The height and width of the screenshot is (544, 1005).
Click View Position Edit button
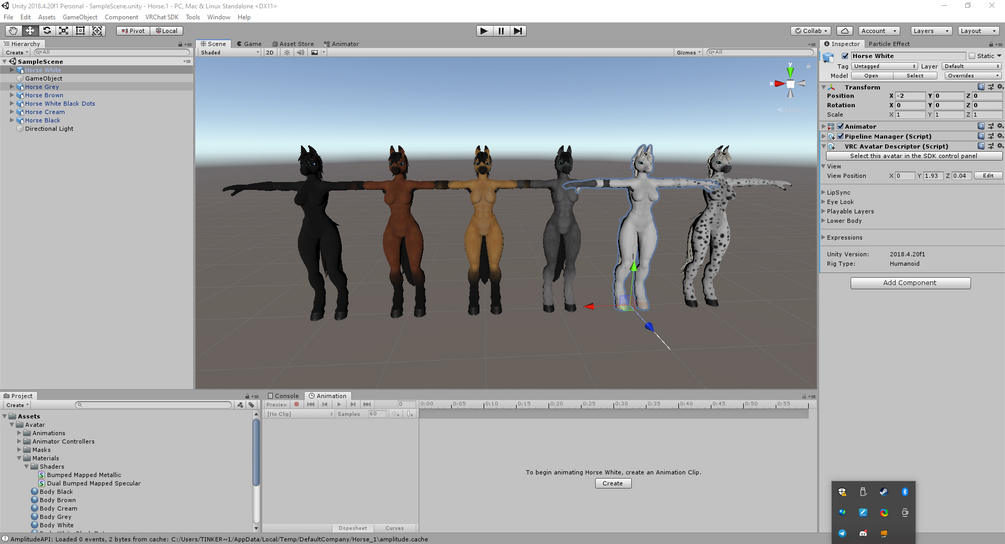988,176
